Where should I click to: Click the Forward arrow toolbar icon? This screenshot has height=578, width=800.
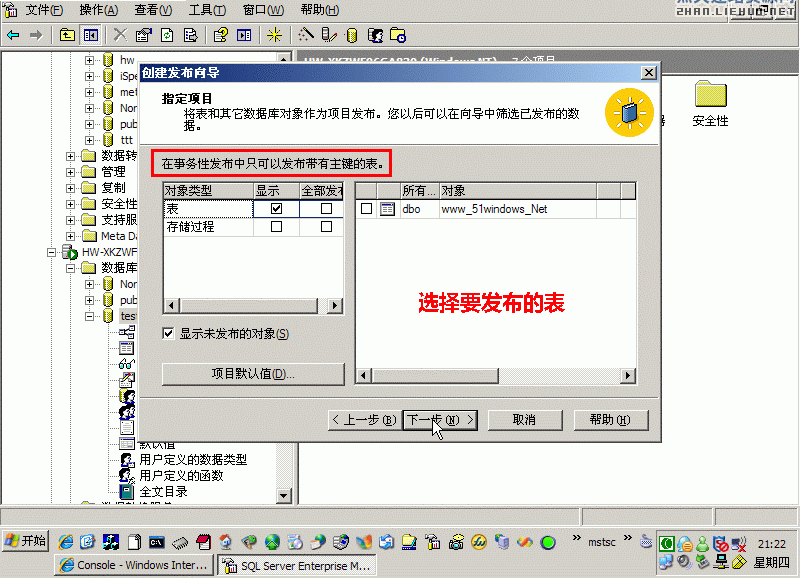click(x=36, y=35)
